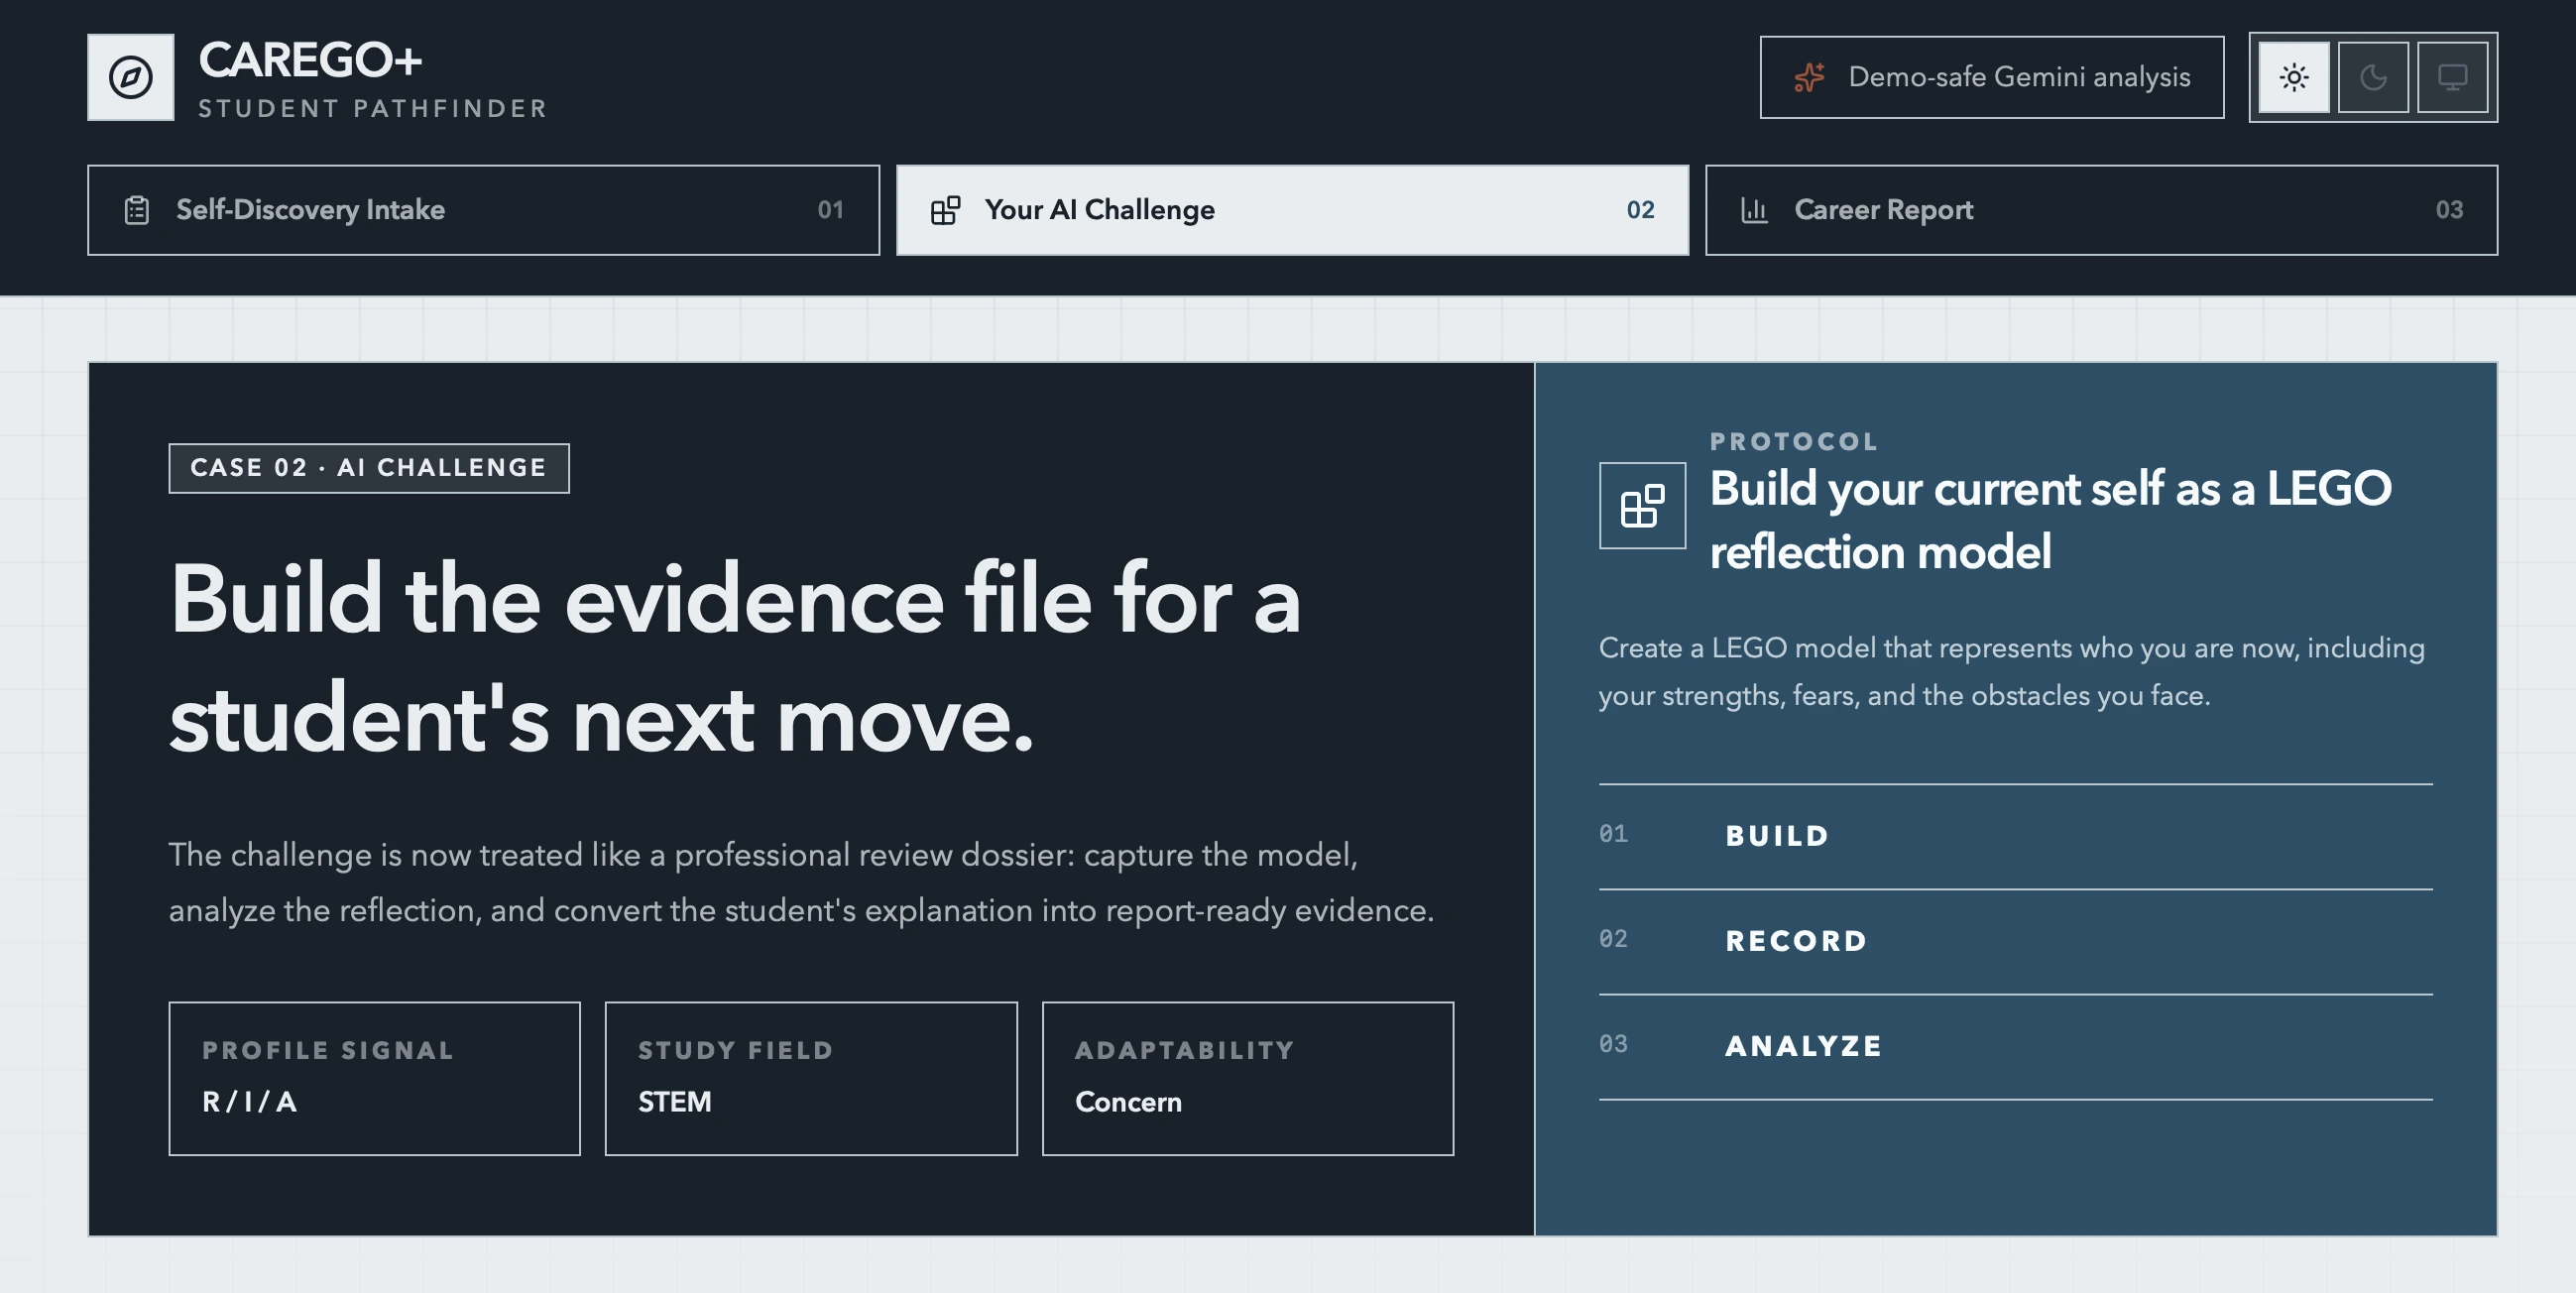Open the Your AI Challenge tab
Viewport: 2576px width, 1293px height.
(x=1292, y=210)
